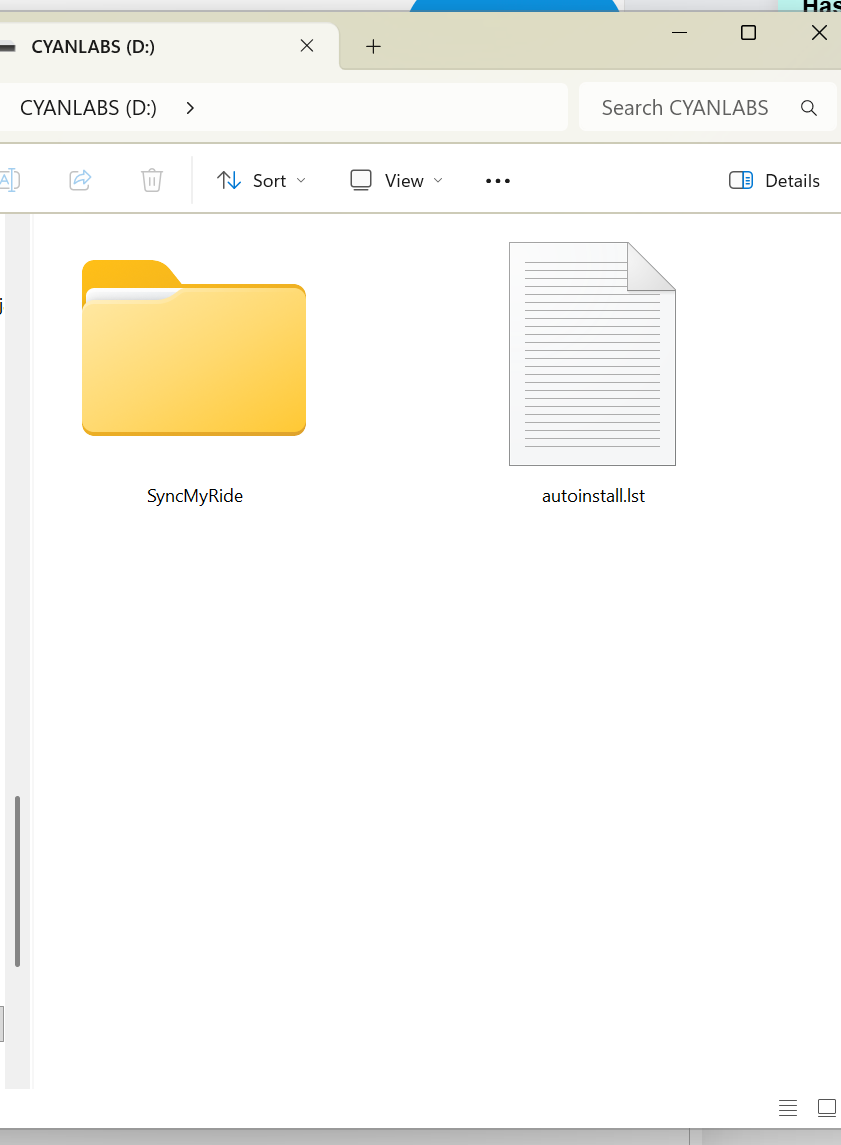Click the Search CYANLABS field
This screenshot has height=1145, width=841.
[685, 108]
